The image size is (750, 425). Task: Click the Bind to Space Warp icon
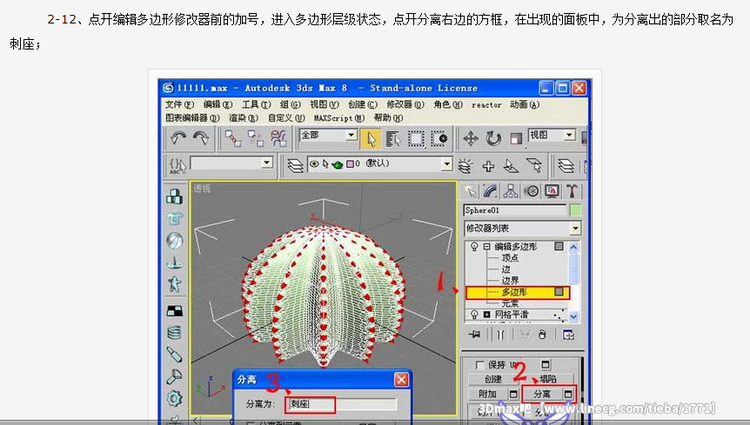pos(278,139)
